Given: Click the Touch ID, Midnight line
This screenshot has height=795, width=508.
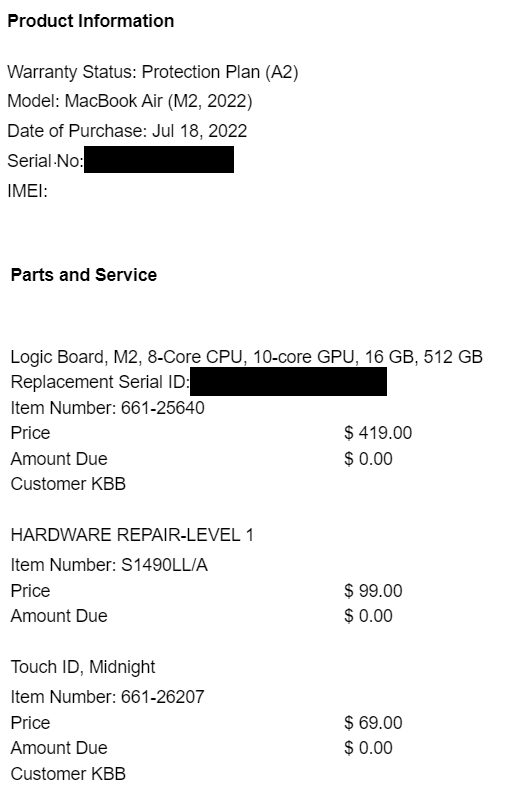Looking at the screenshot, I should (83, 667).
